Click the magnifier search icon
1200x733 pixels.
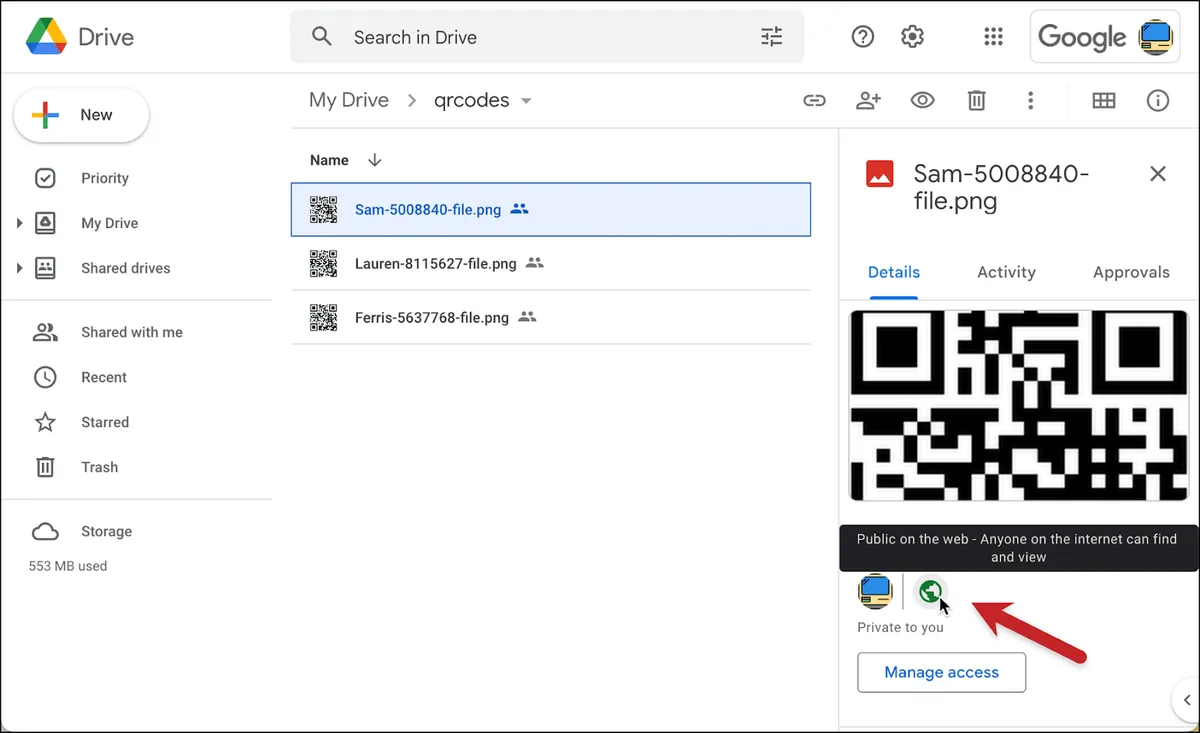tap(321, 37)
